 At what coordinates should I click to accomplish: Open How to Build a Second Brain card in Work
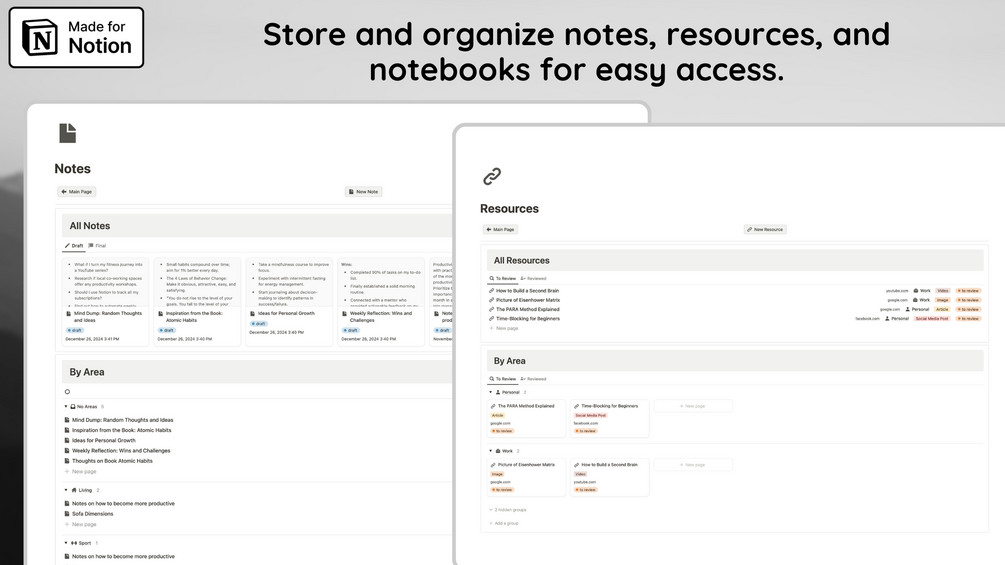610,477
